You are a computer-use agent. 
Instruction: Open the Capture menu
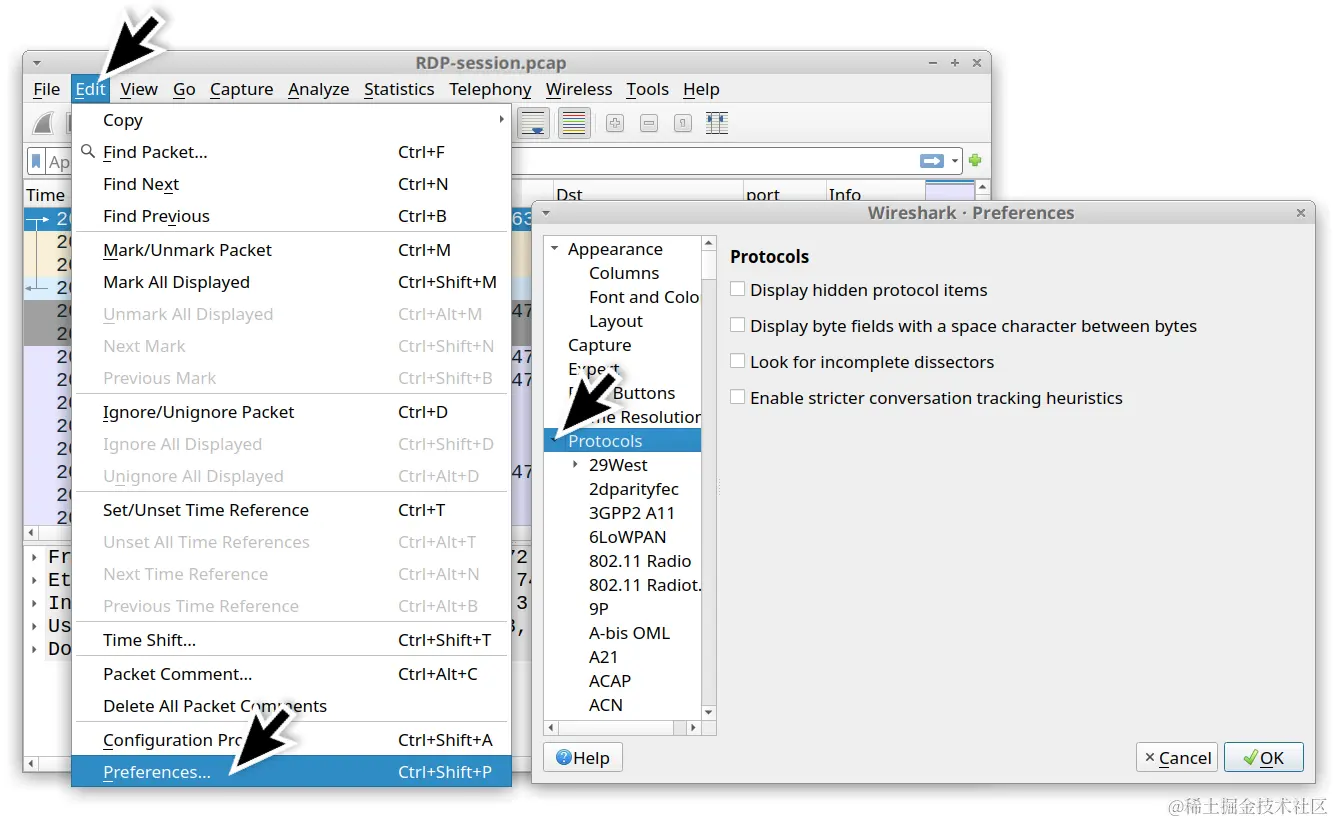coord(241,89)
